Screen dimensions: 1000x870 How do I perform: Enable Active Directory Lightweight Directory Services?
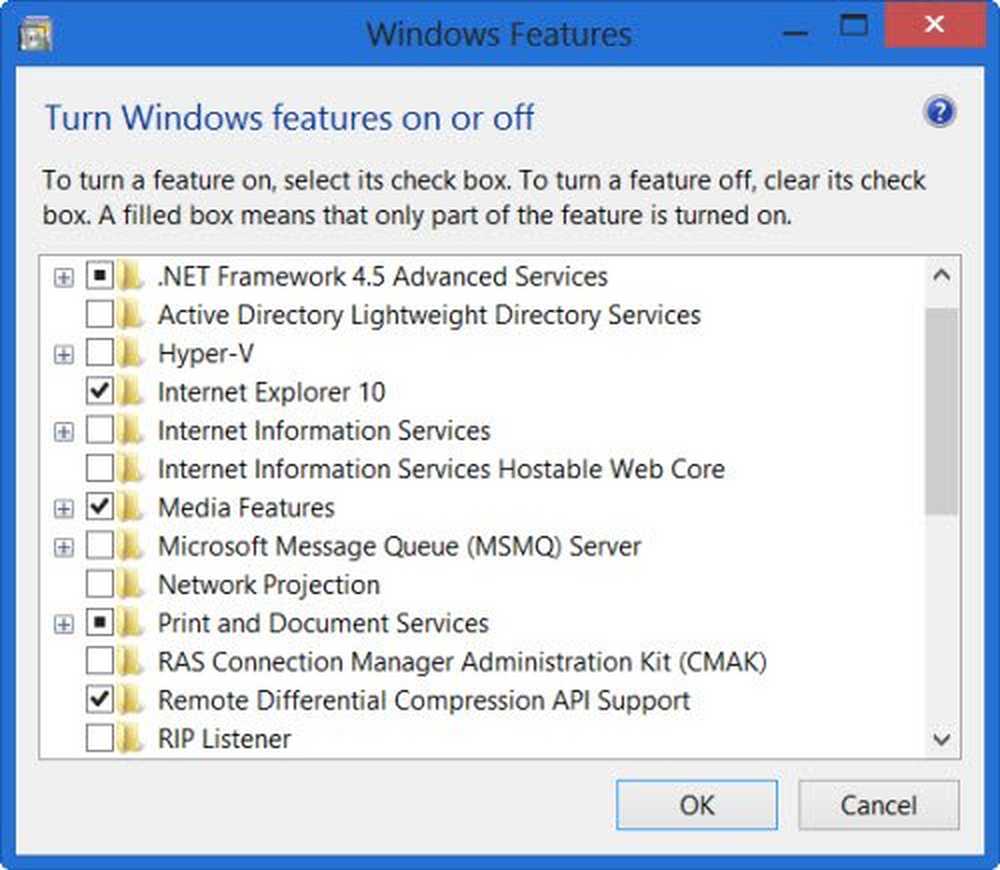(x=99, y=315)
